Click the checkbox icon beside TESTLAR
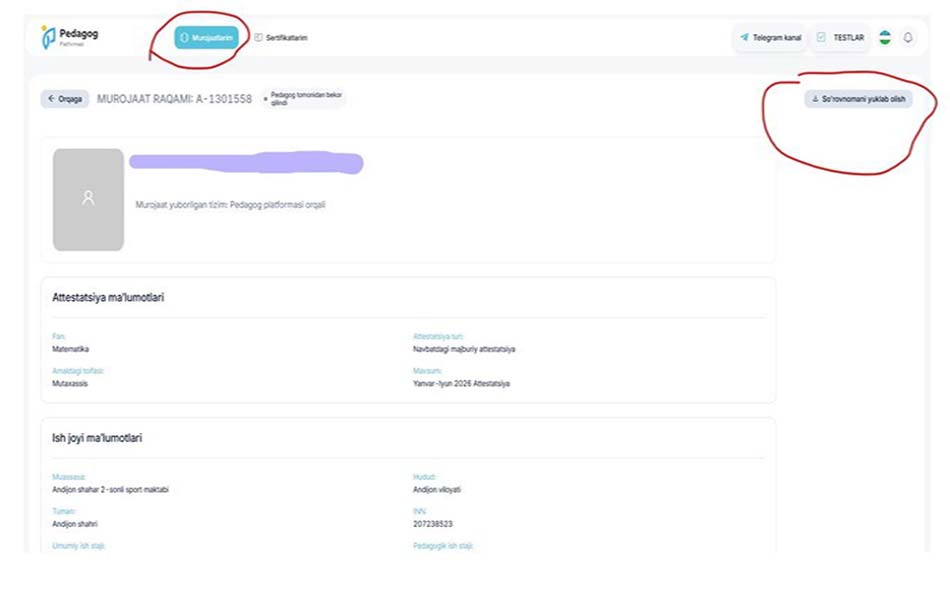 pos(821,38)
